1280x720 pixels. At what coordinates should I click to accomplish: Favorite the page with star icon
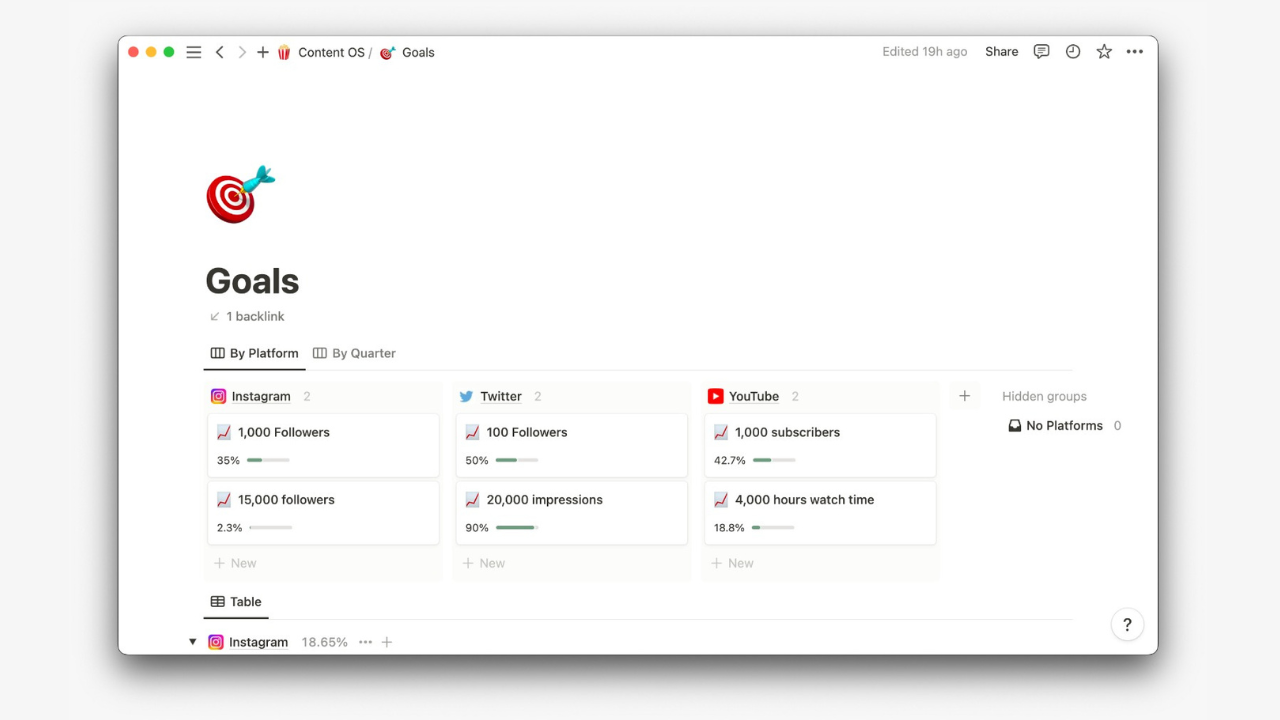[x=1104, y=52]
